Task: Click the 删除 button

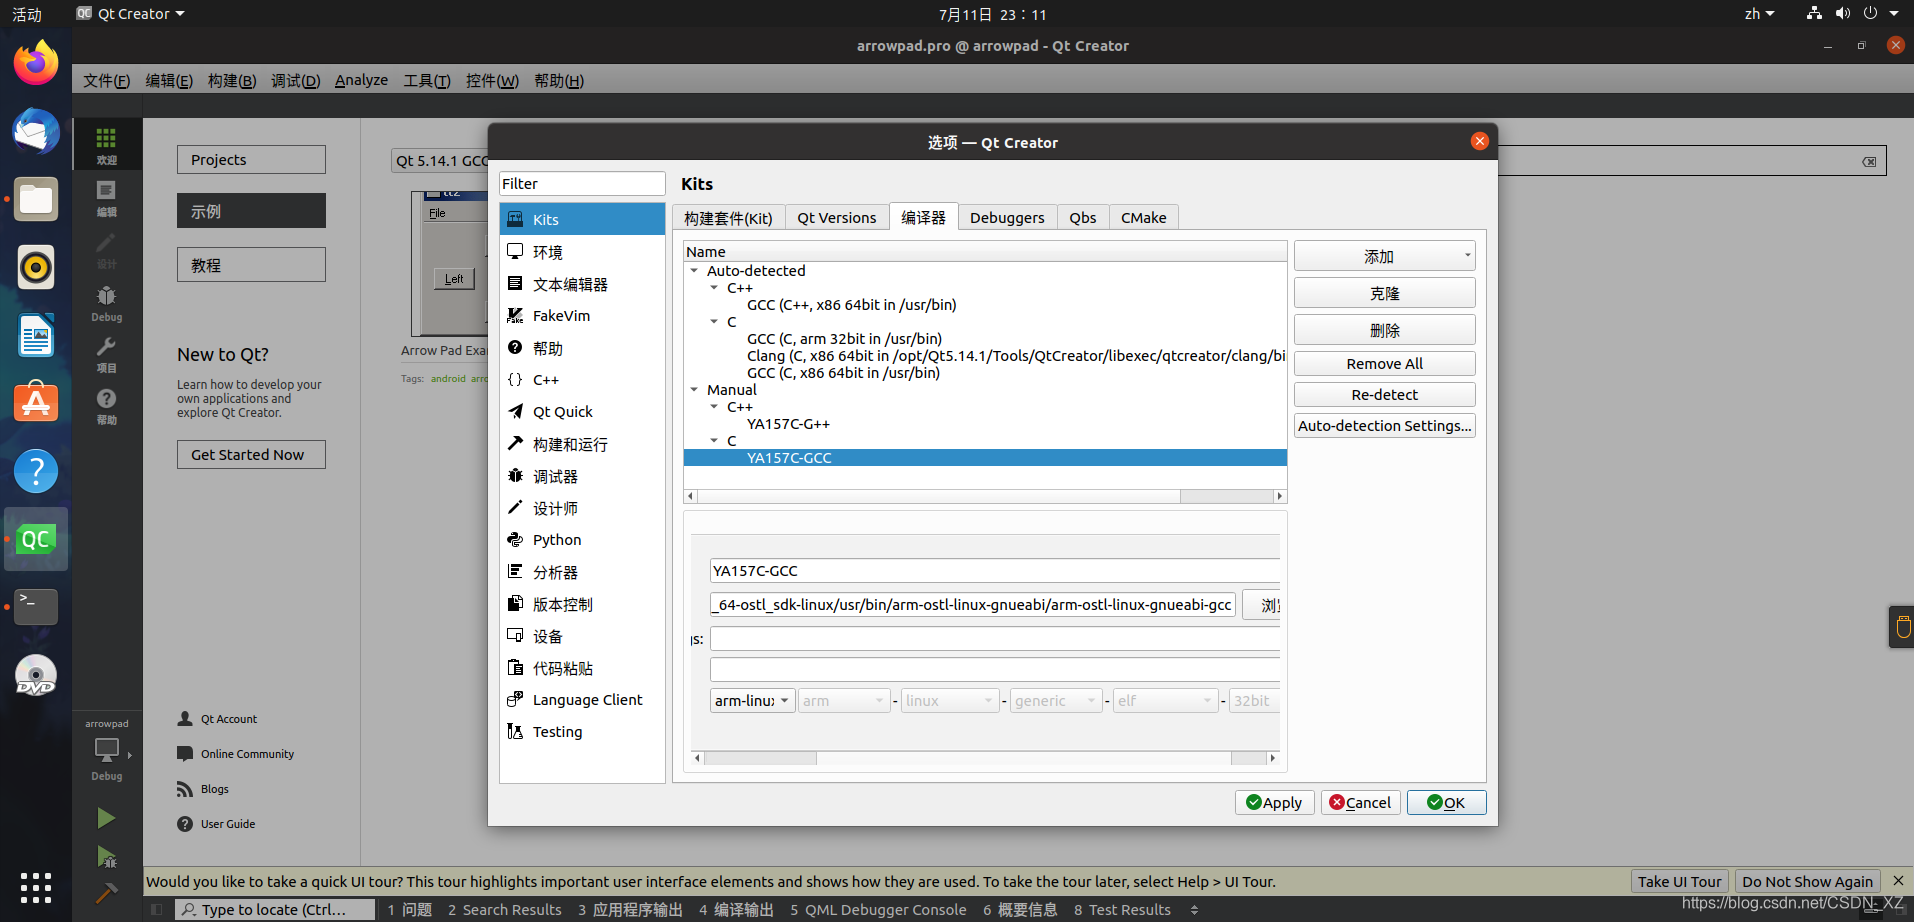Action: [x=1384, y=330]
